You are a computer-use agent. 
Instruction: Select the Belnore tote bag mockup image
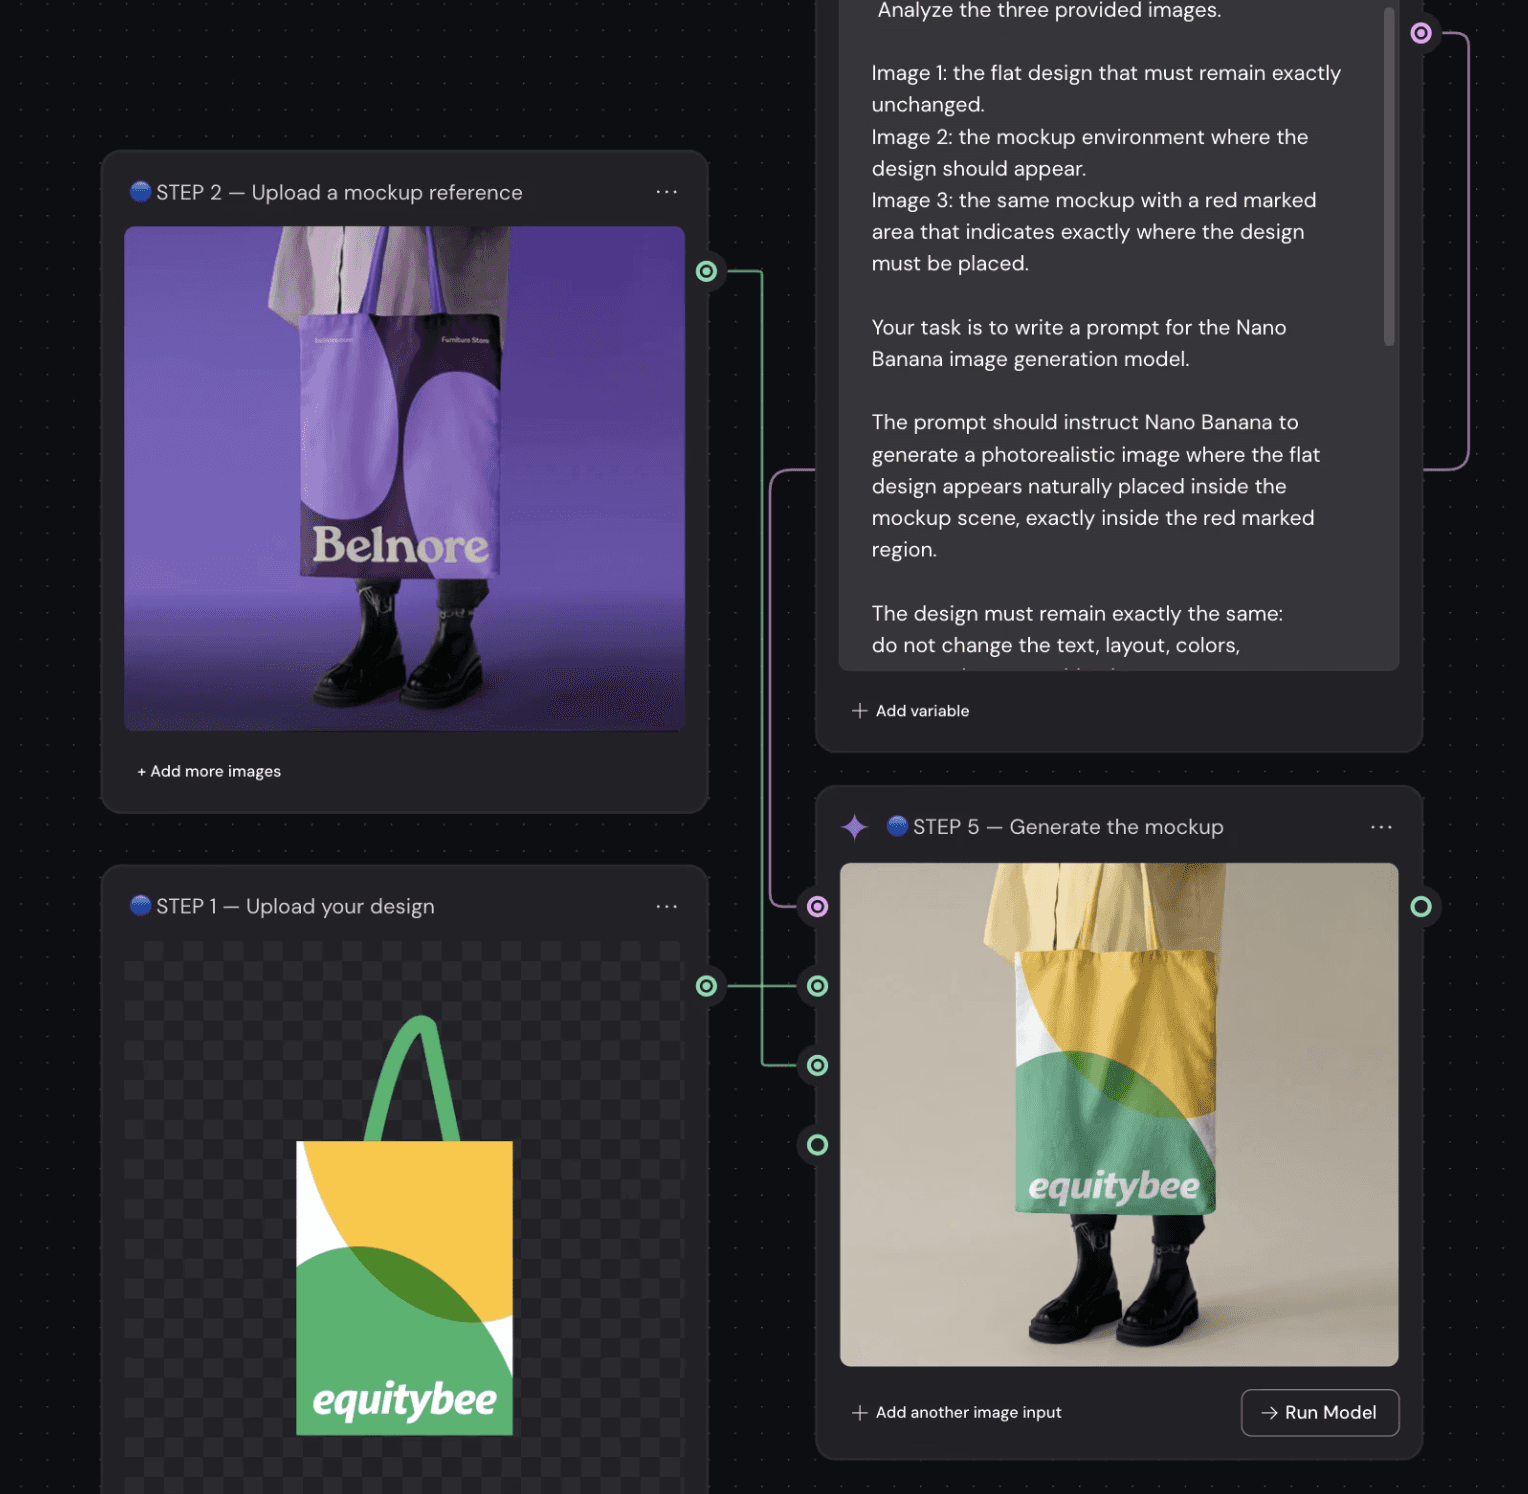pyautogui.click(x=404, y=478)
